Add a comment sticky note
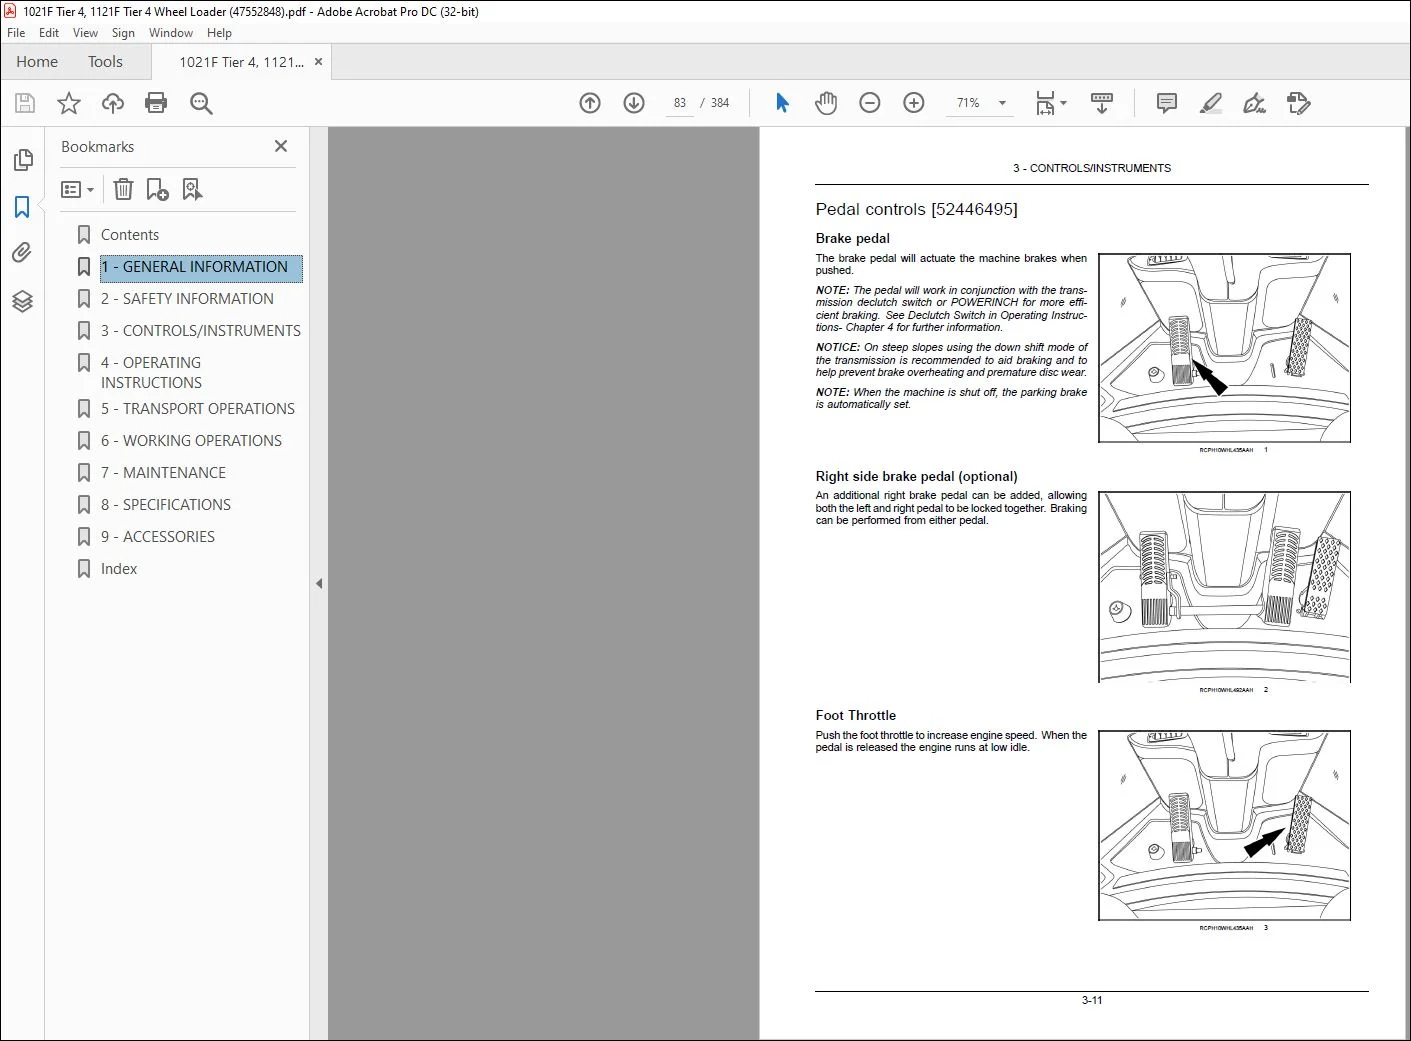Viewport: 1411px width, 1041px height. point(1166,103)
